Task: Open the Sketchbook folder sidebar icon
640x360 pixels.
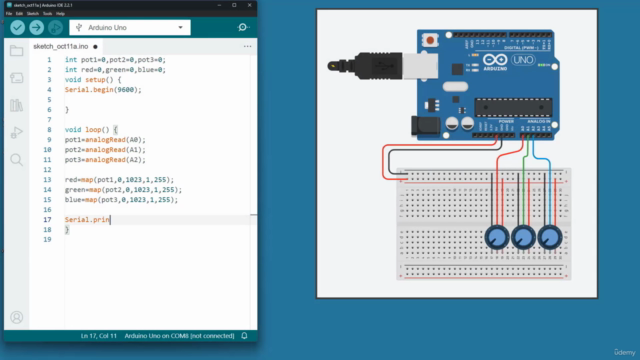Action: (x=16, y=51)
